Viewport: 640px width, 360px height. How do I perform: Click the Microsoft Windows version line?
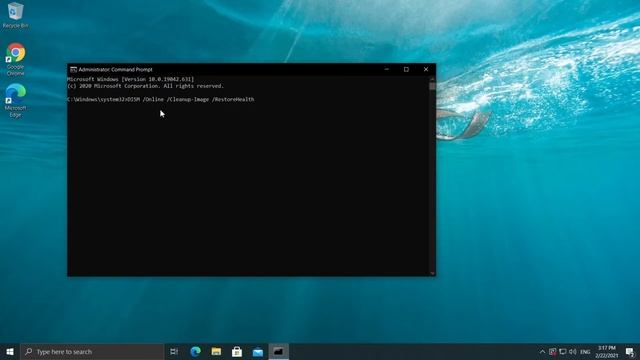131,79
